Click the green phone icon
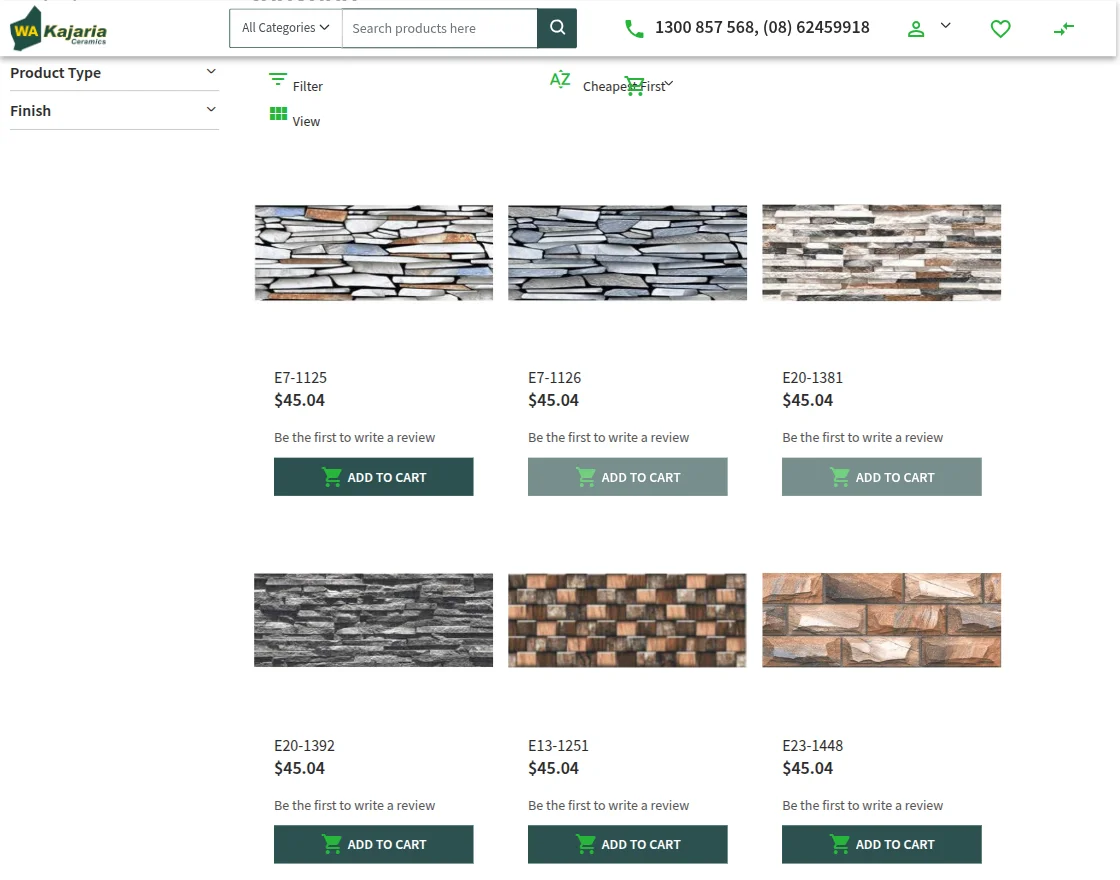The height and width of the screenshot is (880, 1120). 634,29
